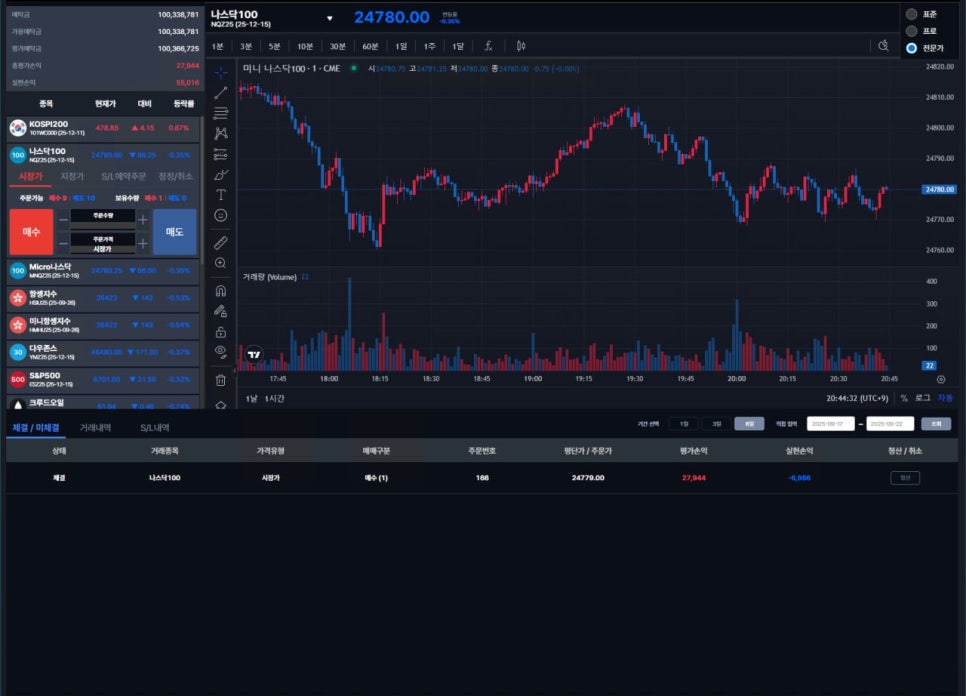The image size is (966, 696).
Task: Open the end date picker field
Action: coord(890,423)
